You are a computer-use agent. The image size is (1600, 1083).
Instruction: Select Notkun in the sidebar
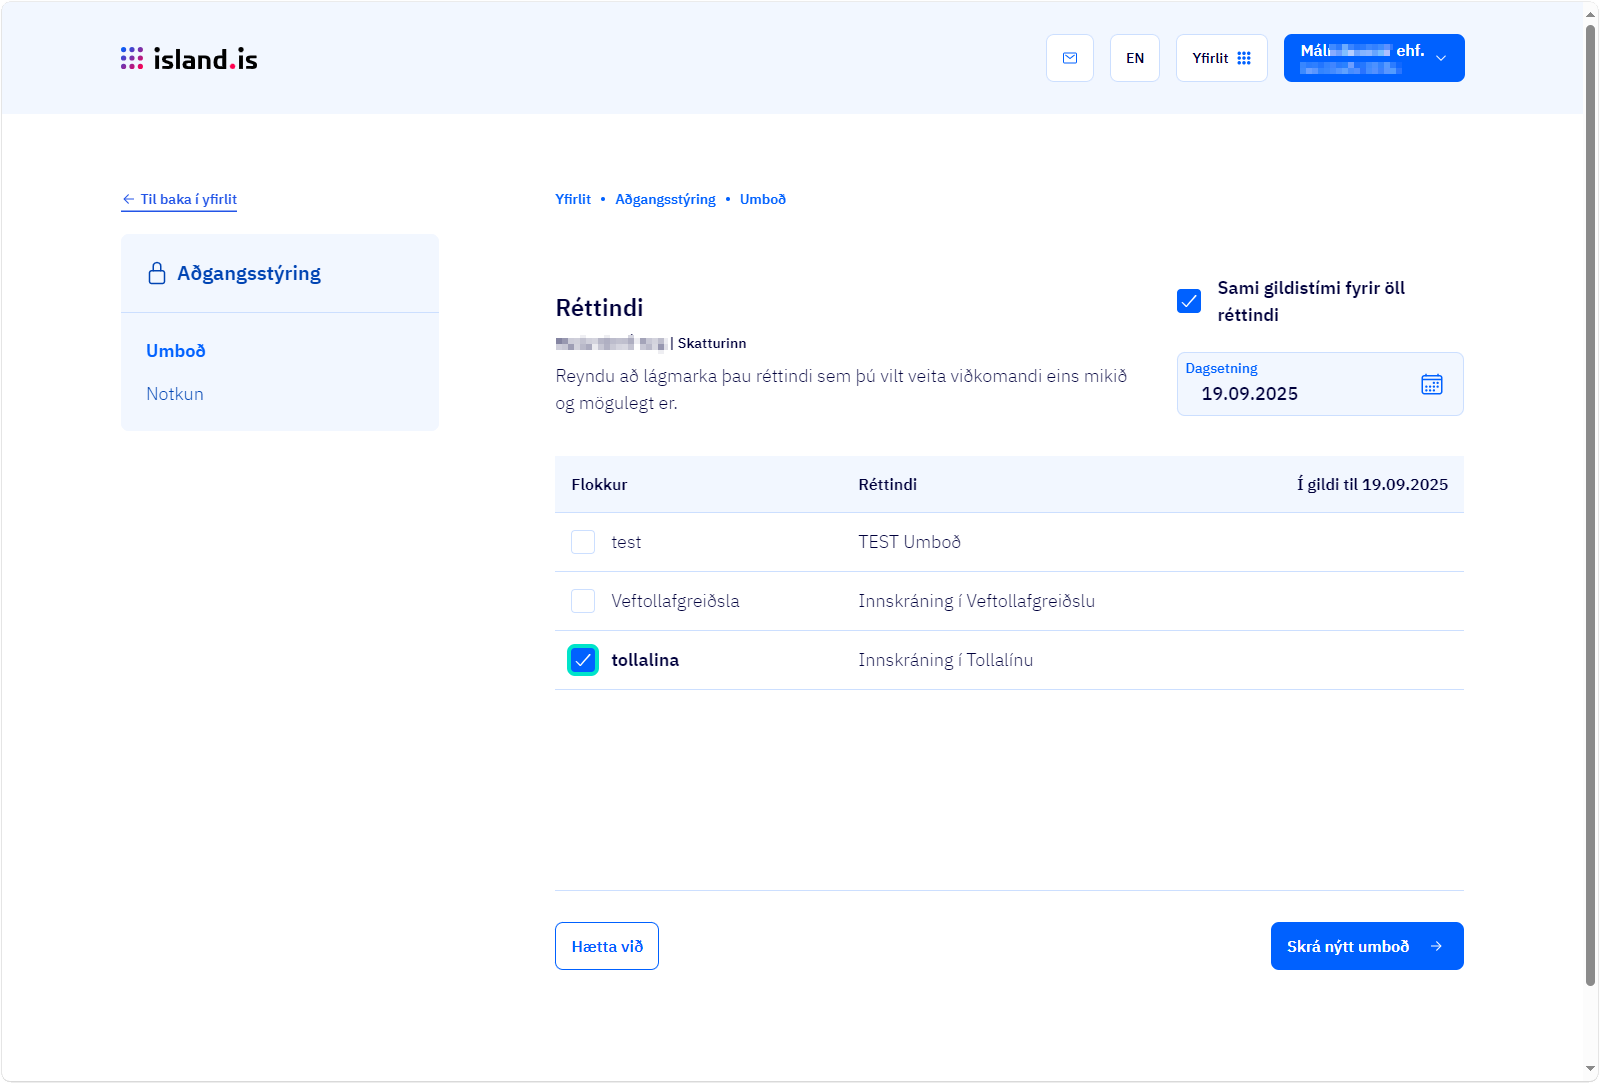(x=175, y=394)
